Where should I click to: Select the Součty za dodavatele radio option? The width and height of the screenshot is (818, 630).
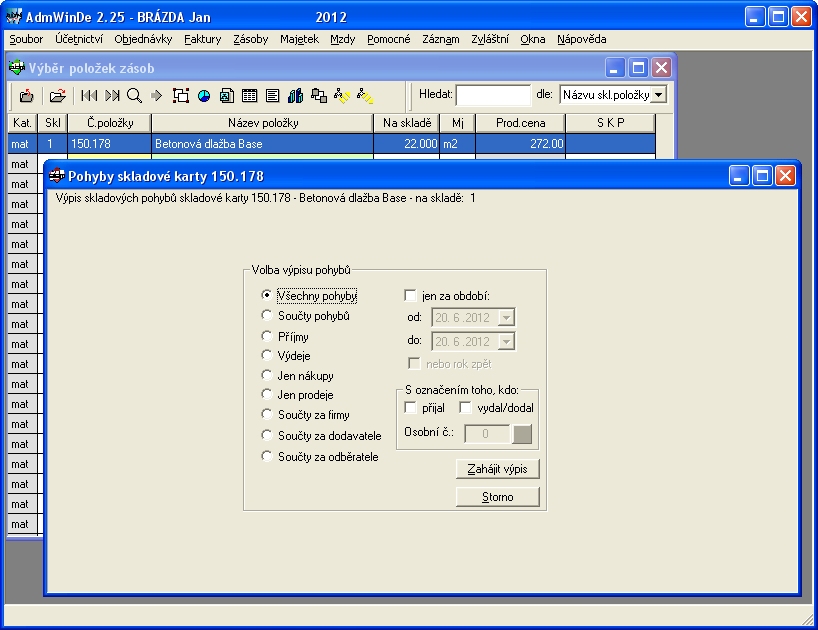click(x=267, y=435)
